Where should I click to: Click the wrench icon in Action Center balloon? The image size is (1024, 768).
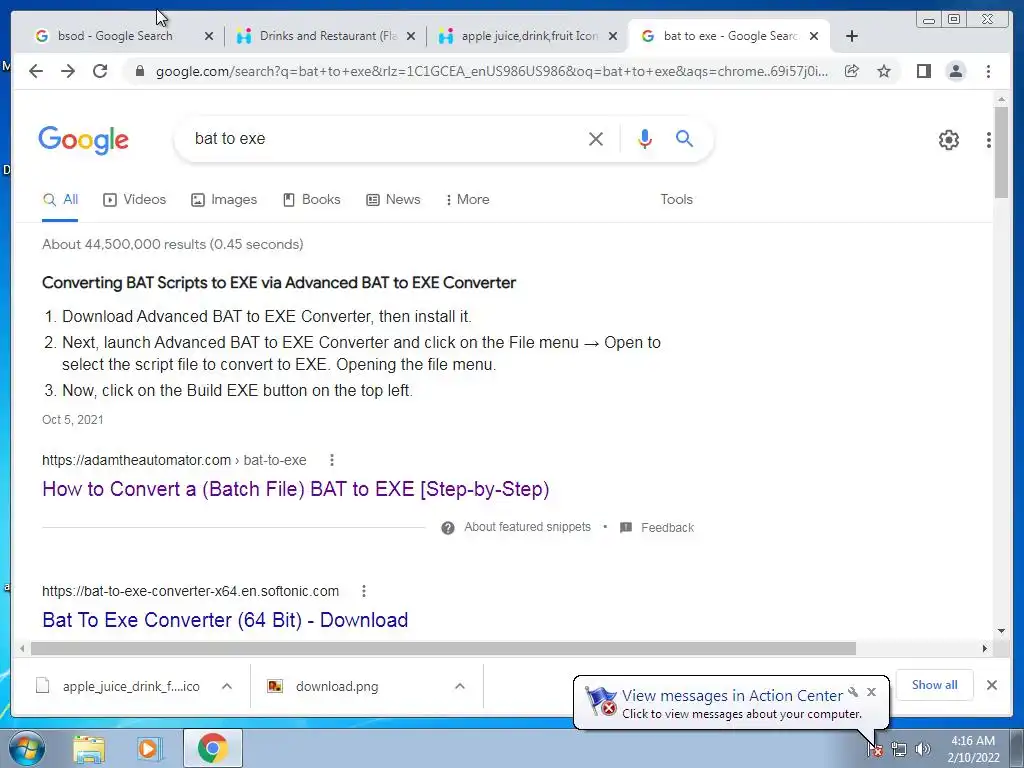[853, 692]
